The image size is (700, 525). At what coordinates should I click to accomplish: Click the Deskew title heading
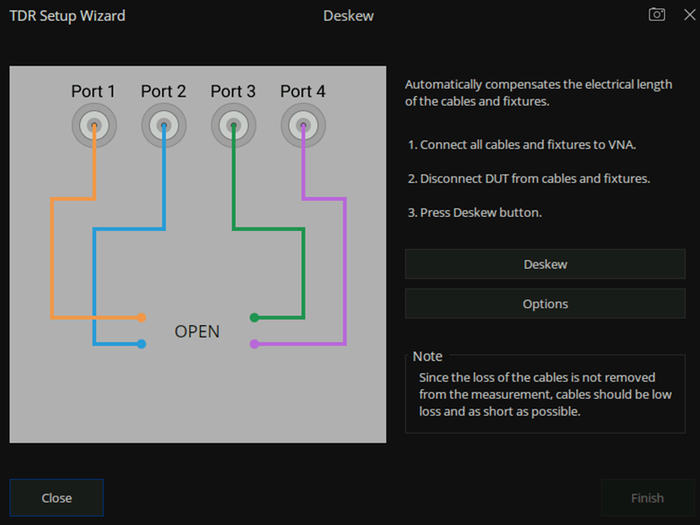pos(348,16)
